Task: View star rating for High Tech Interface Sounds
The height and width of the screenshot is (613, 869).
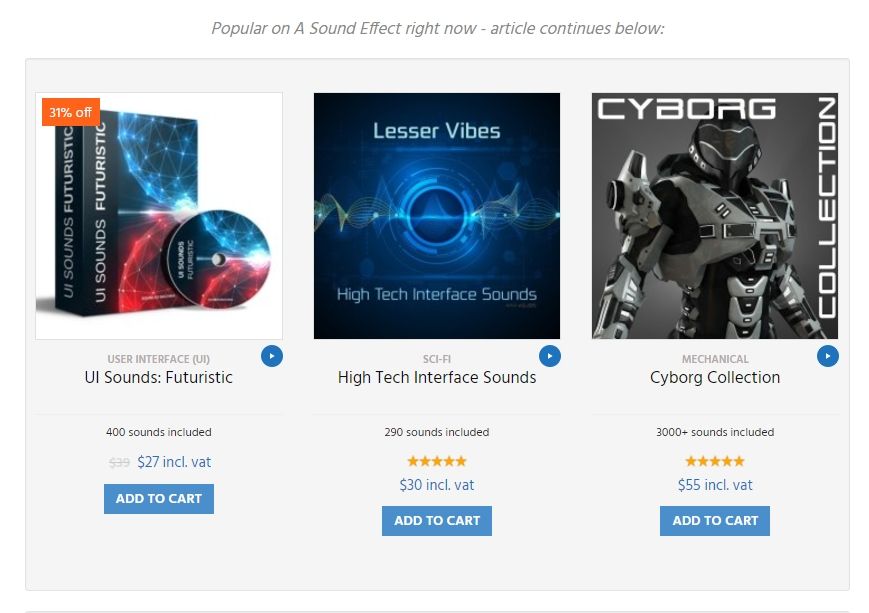Action: [x=437, y=461]
